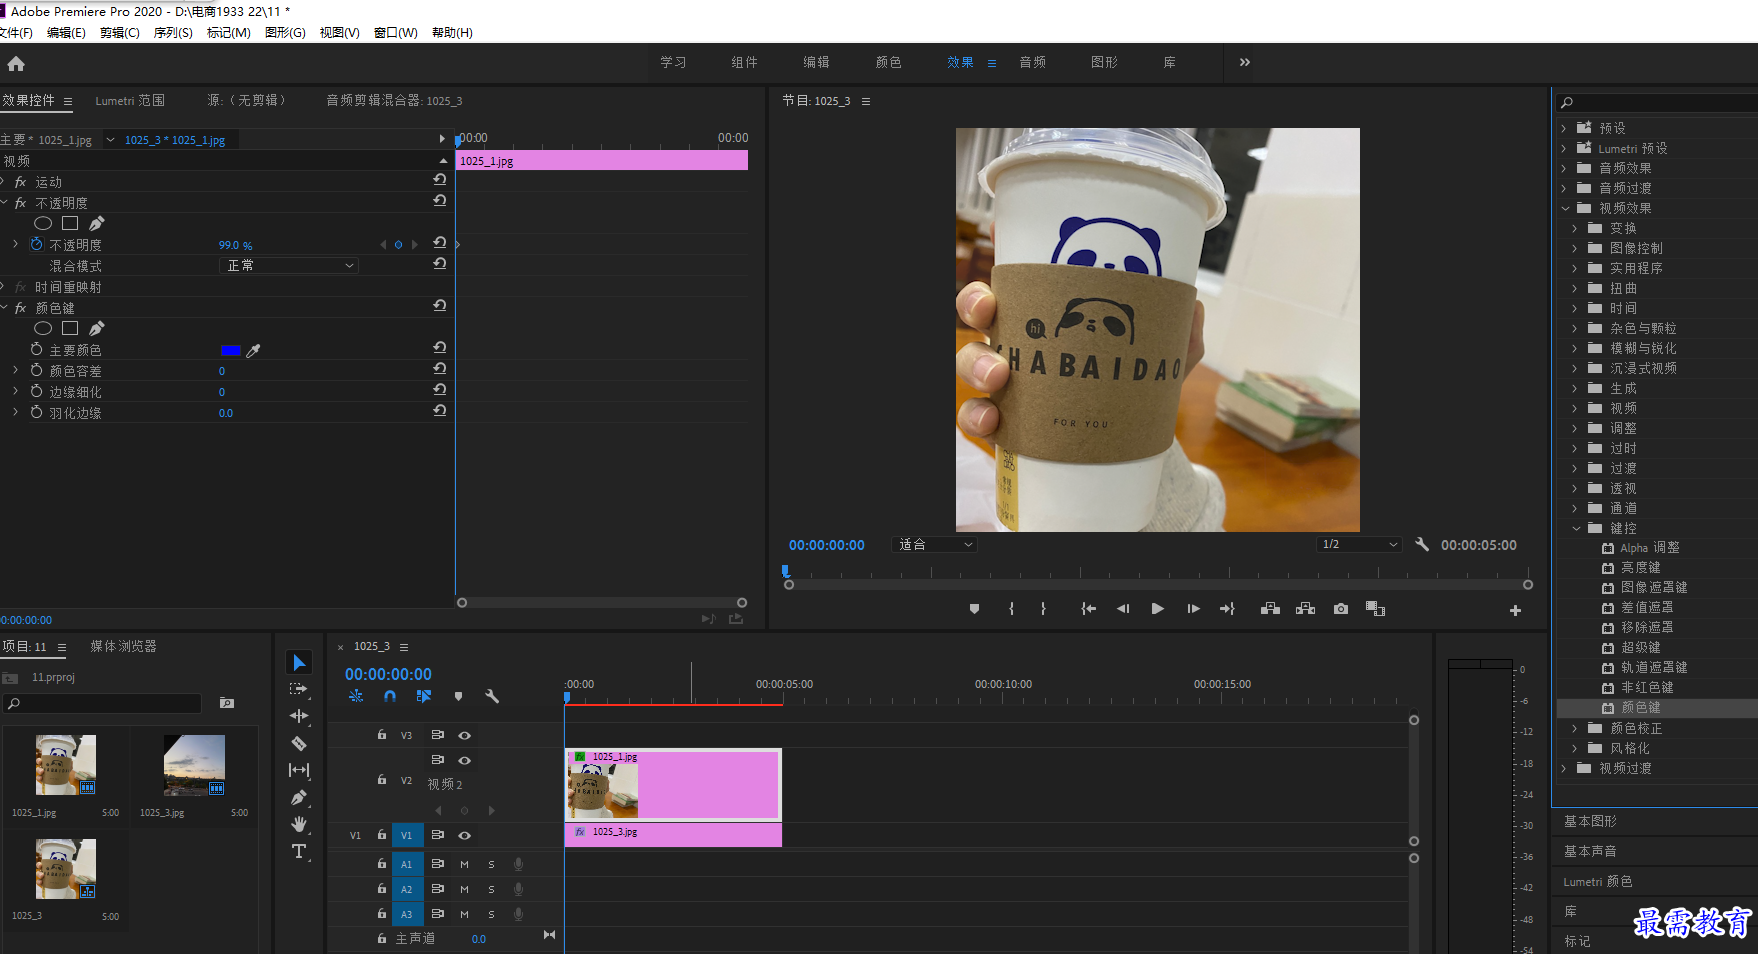Select the Razor tool
The width and height of the screenshot is (1758, 954).
pos(299,743)
